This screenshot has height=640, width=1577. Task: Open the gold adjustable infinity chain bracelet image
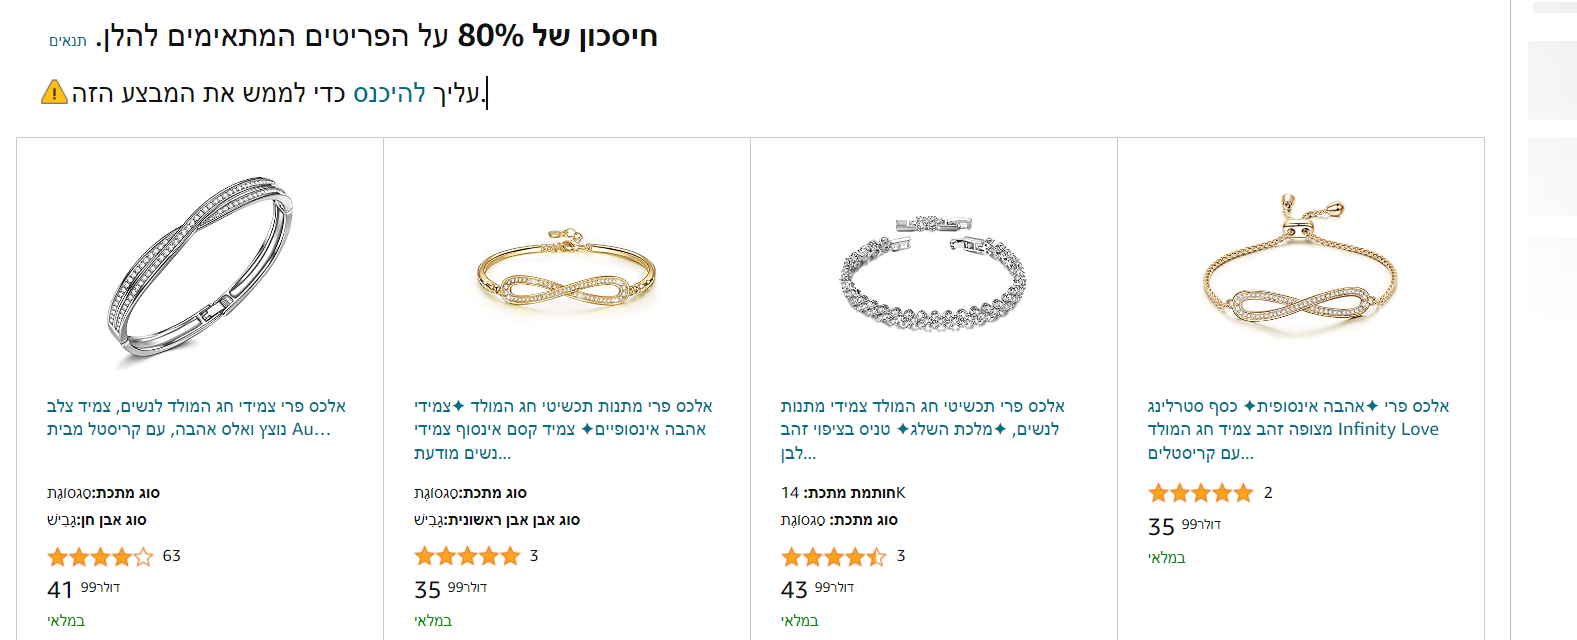(1300, 271)
